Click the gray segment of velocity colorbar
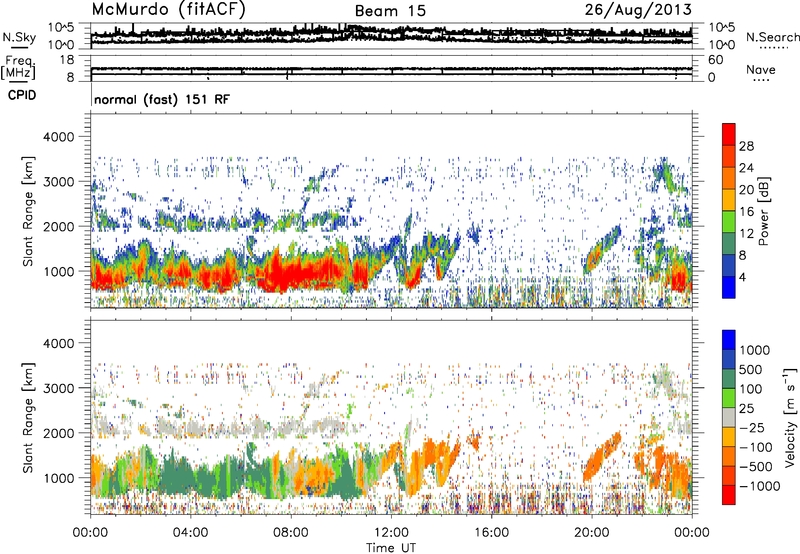The width and height of the screenshot is (800, 554). (x=729, y=418)
